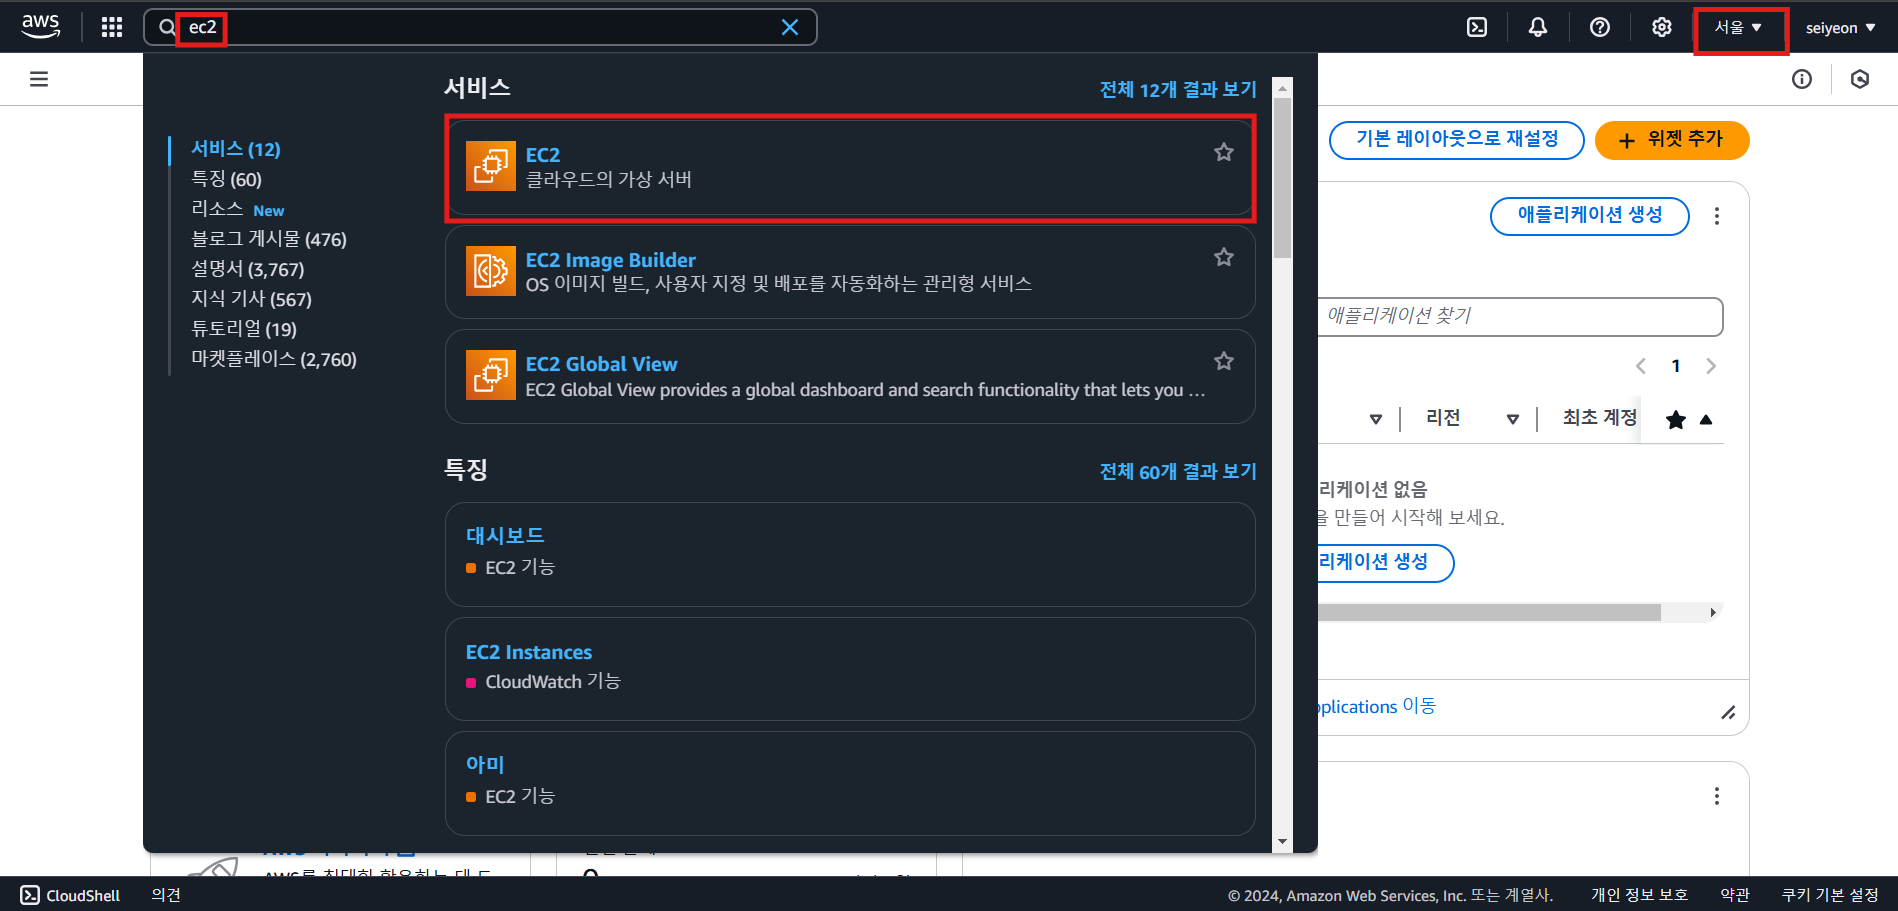Click the results scrollbar up arrow
The width and height of the screenshot is (1898, 911).
coord(1283,87)
